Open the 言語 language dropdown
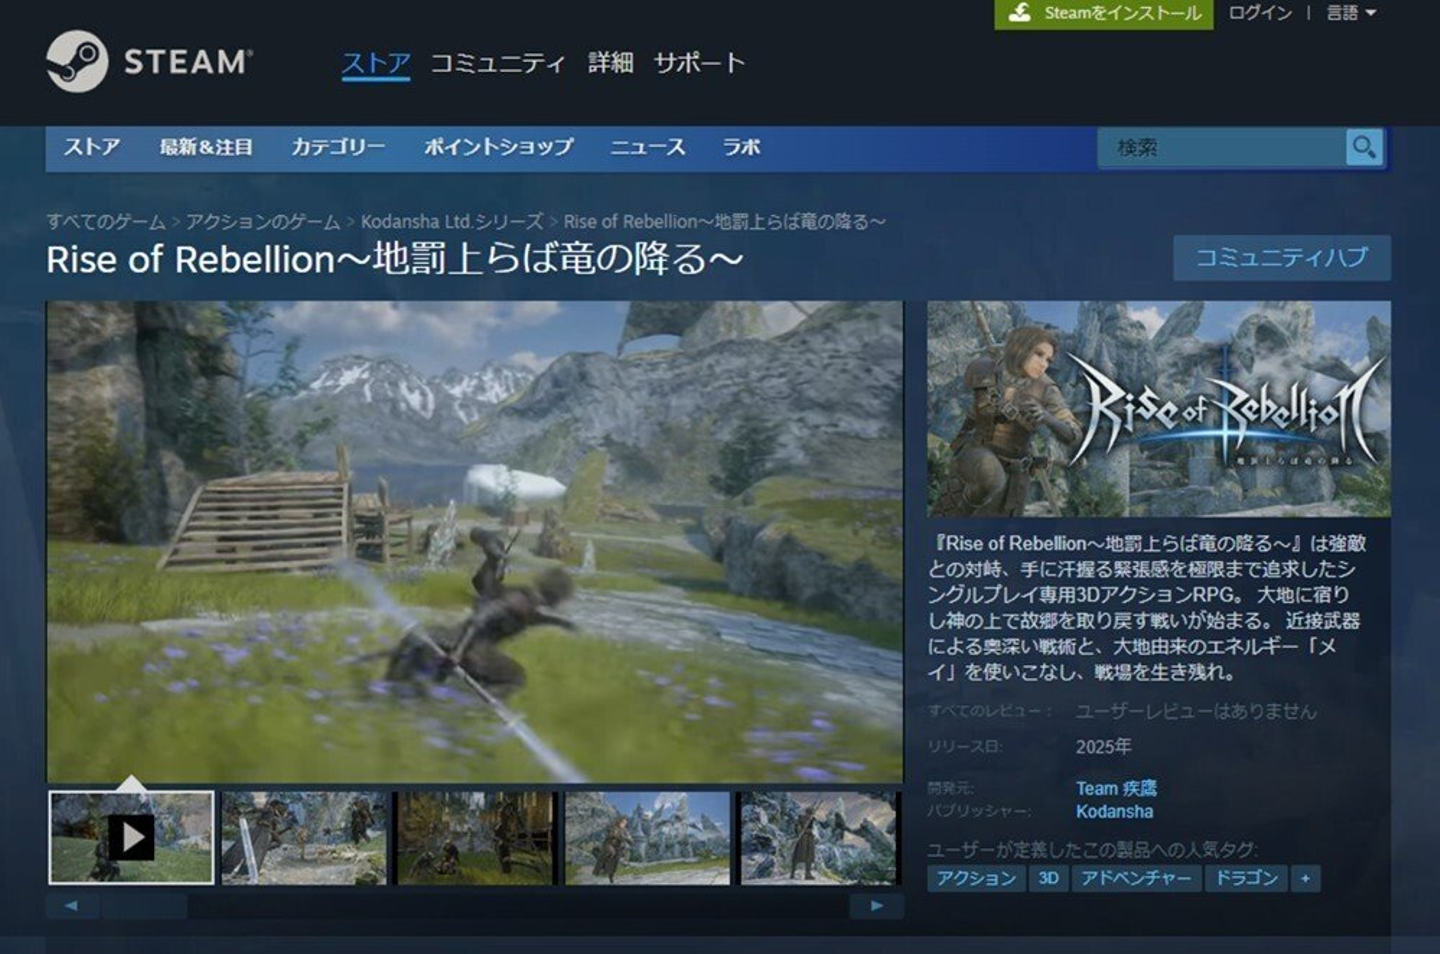 [1351, 13]
